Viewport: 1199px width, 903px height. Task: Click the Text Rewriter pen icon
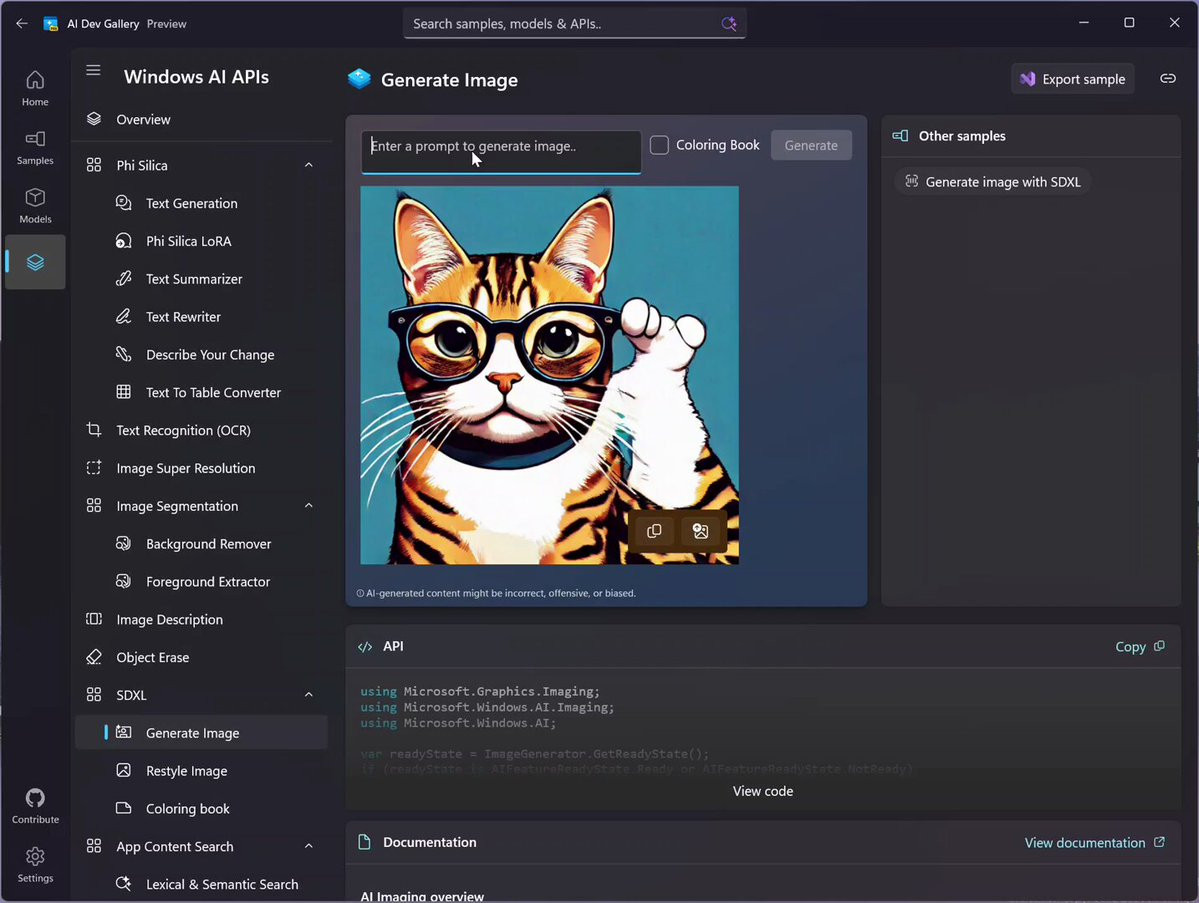pos(123,317)
